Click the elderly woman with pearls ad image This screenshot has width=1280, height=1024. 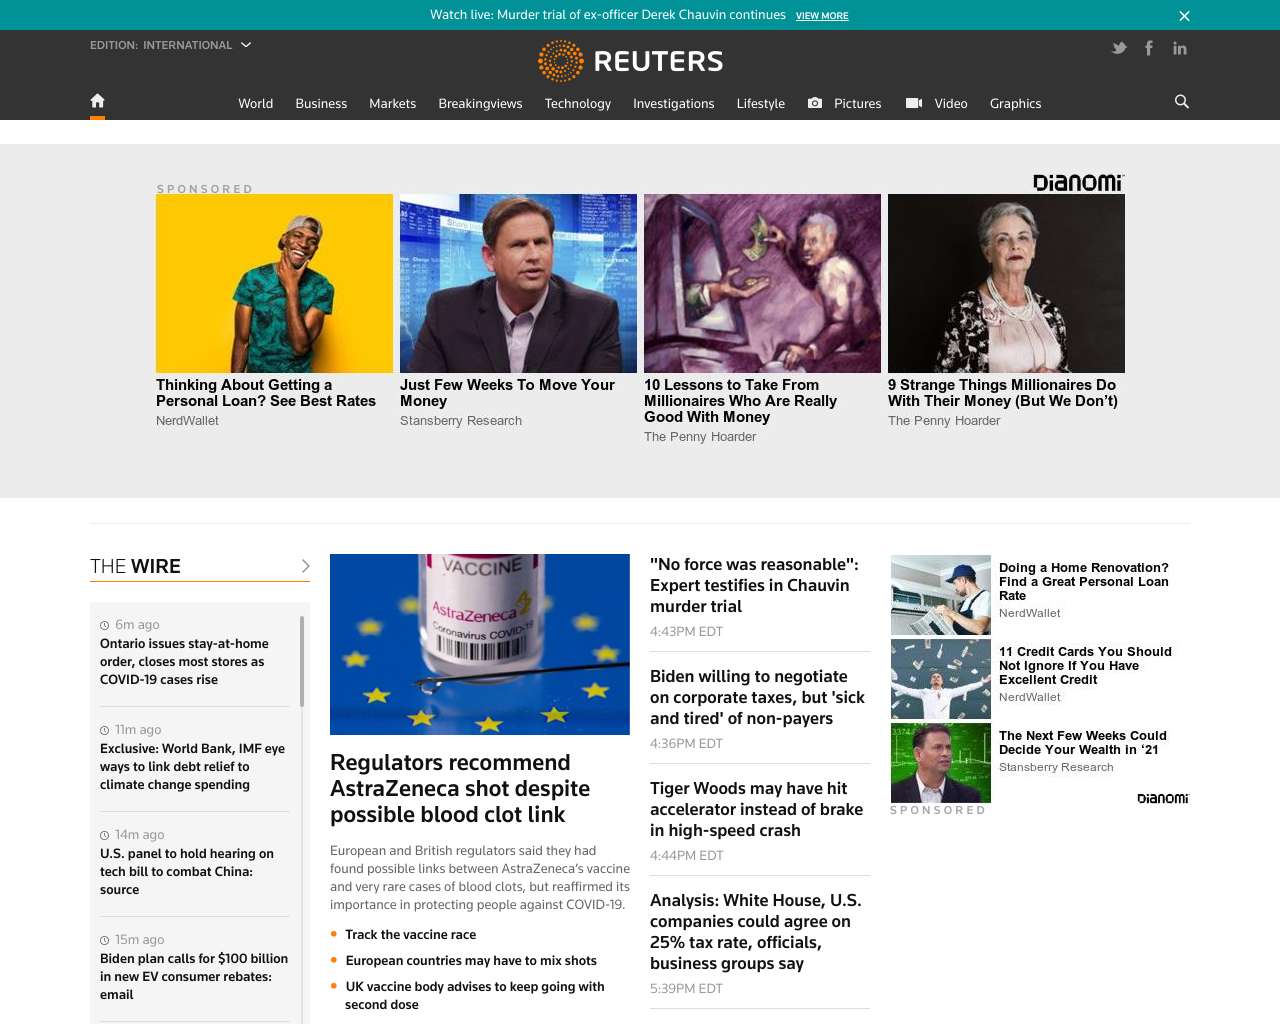(x=1006, y=283)
